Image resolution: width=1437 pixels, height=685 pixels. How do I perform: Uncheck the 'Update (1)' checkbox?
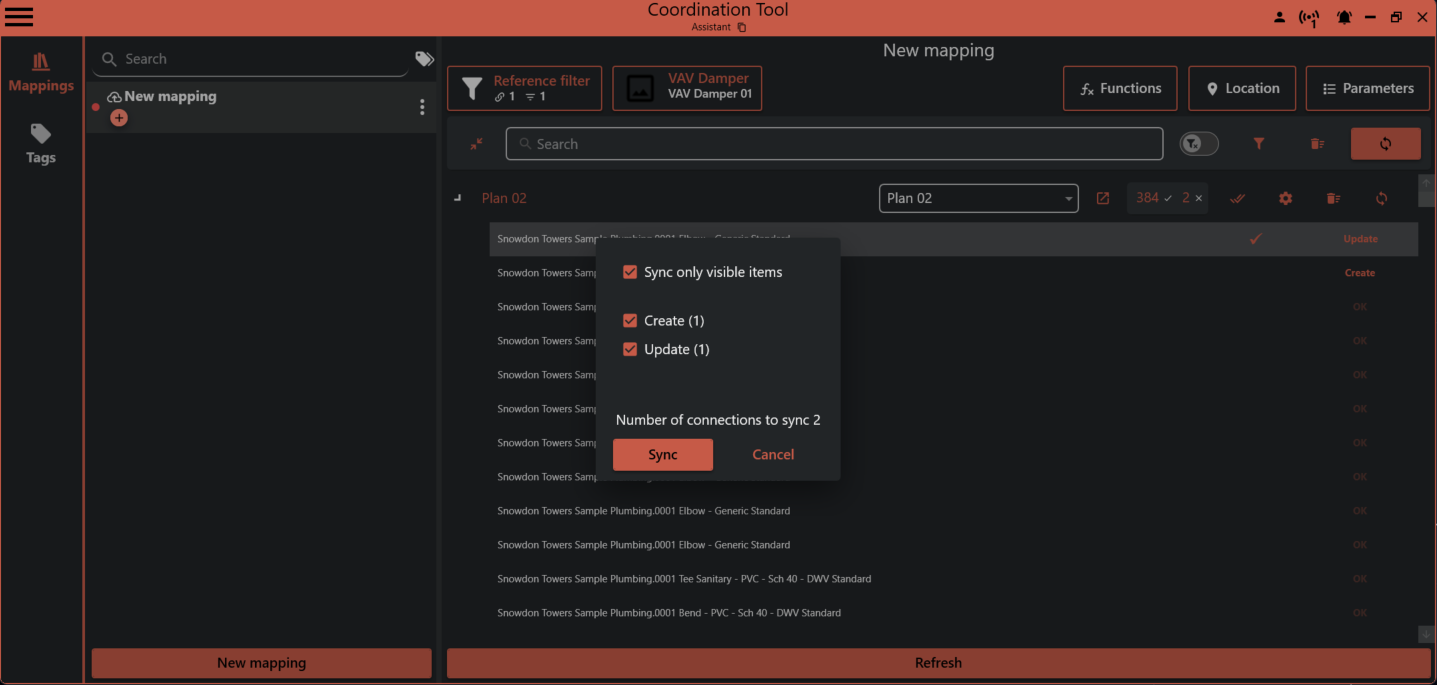[630, 349]
